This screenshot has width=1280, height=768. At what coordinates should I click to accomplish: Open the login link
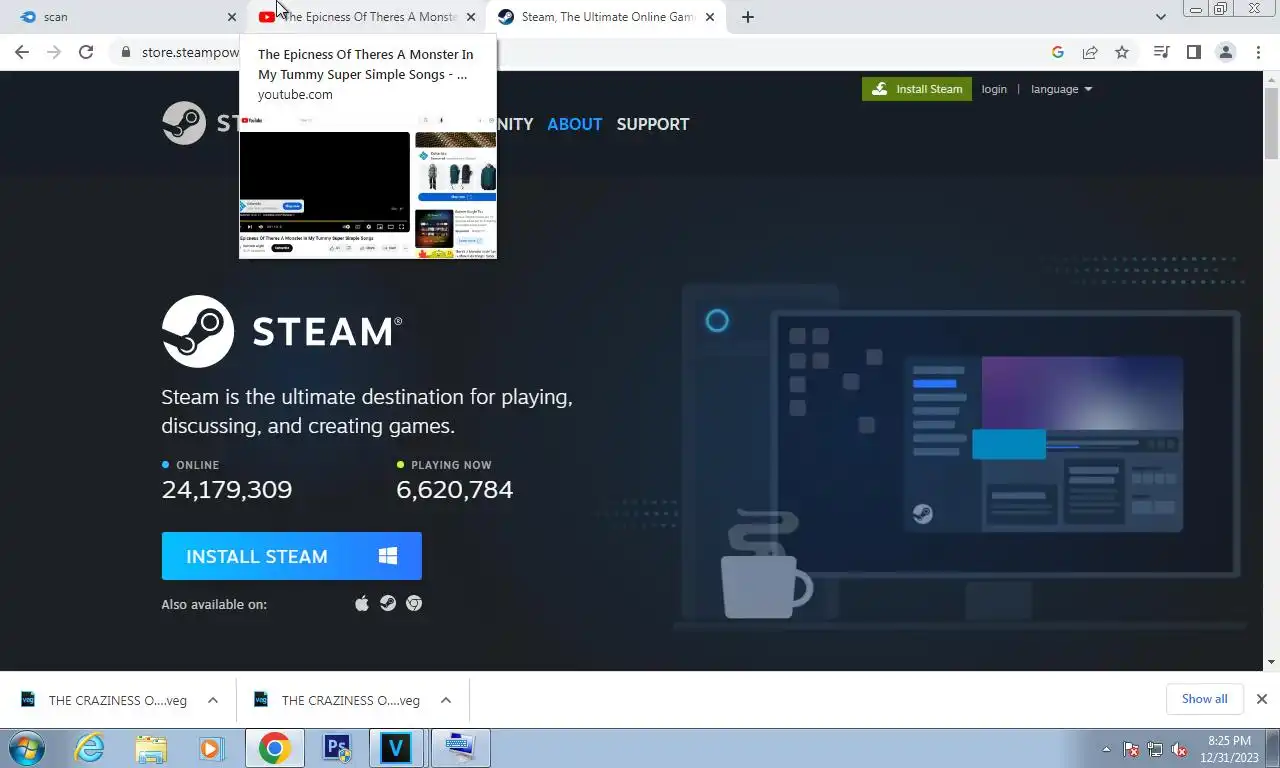994,89
